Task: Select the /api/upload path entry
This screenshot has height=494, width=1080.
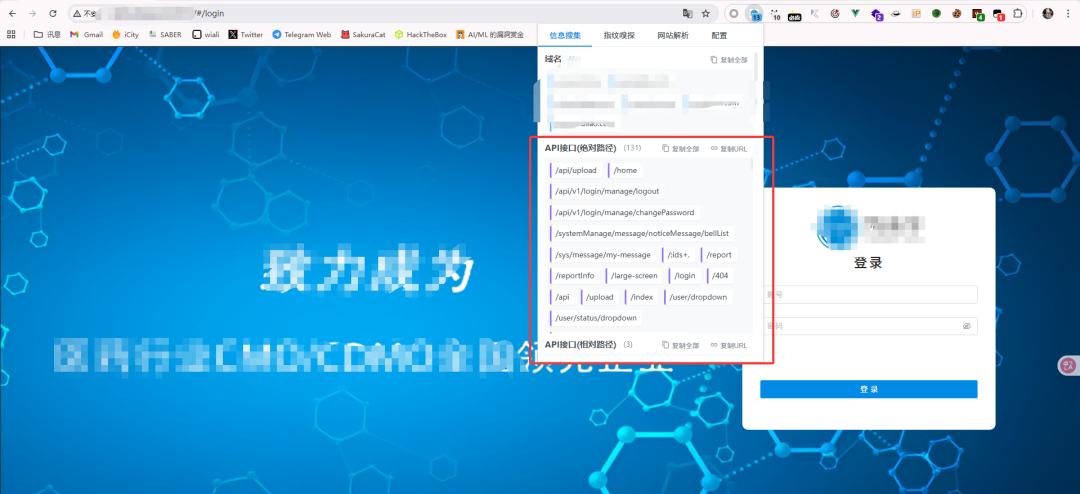Action: coord(576,170)
